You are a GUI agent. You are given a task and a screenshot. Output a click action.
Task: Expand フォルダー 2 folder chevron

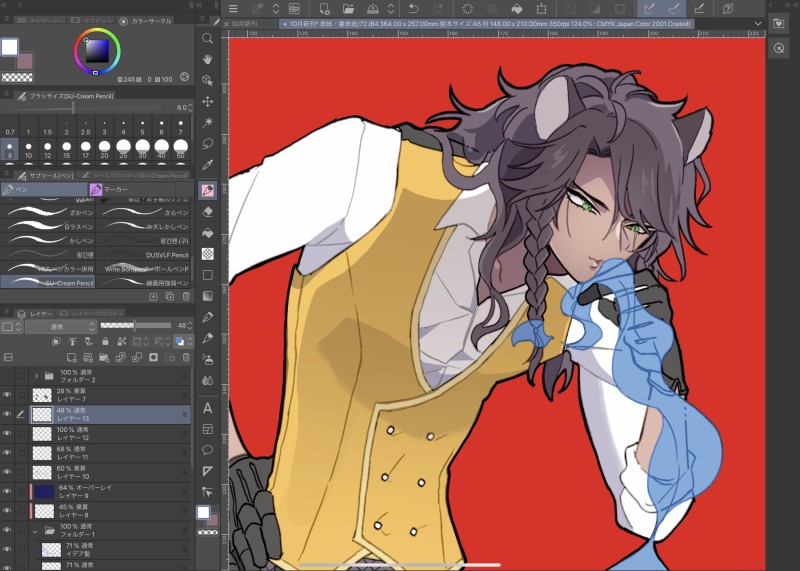(x=36, y=376)
